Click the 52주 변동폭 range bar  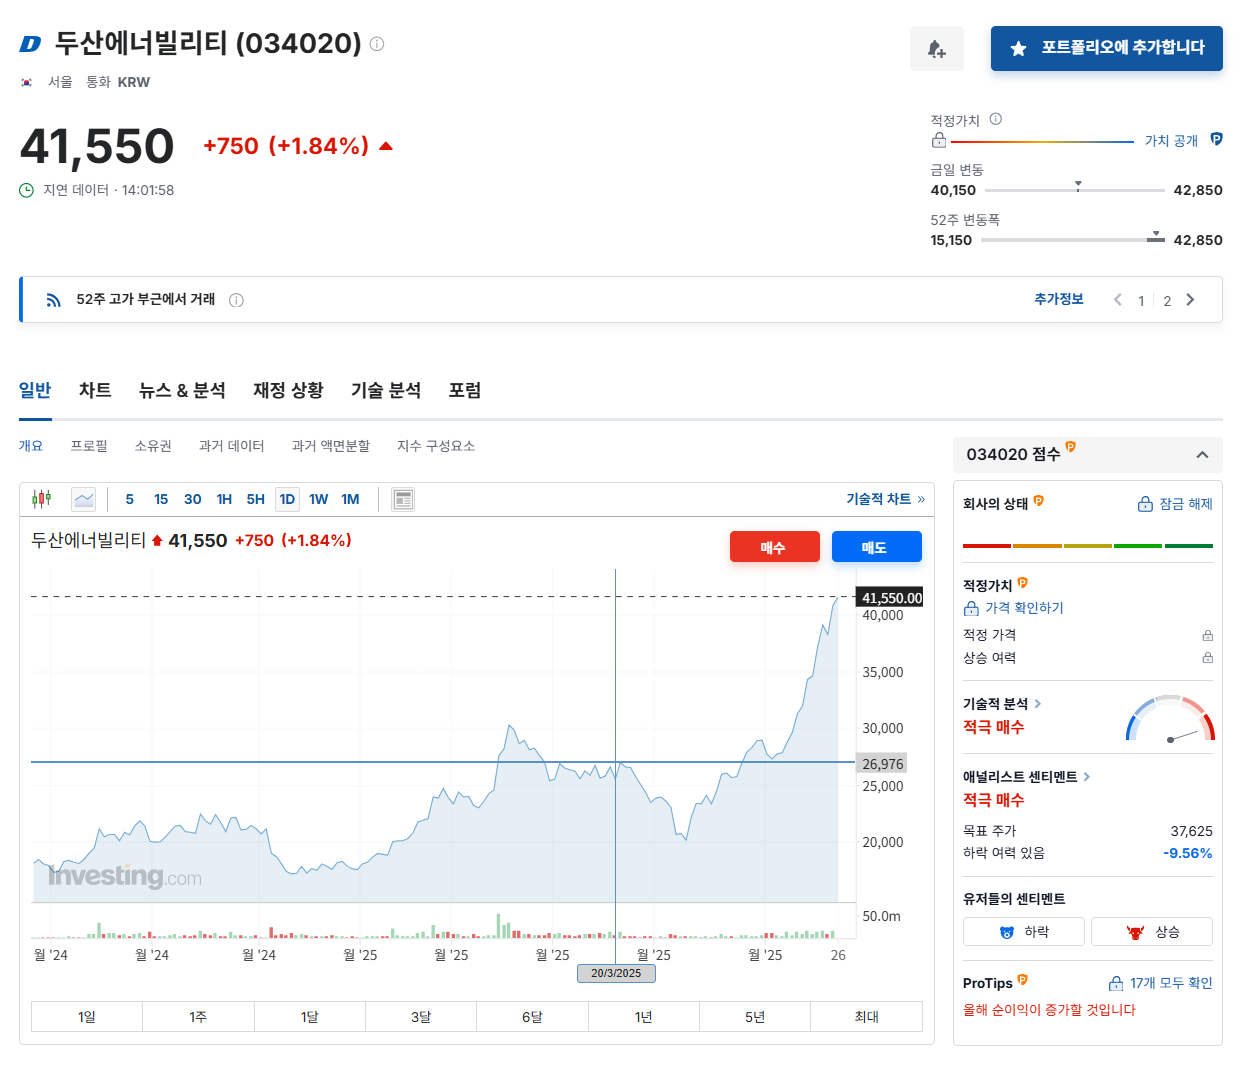[1075, 239]
